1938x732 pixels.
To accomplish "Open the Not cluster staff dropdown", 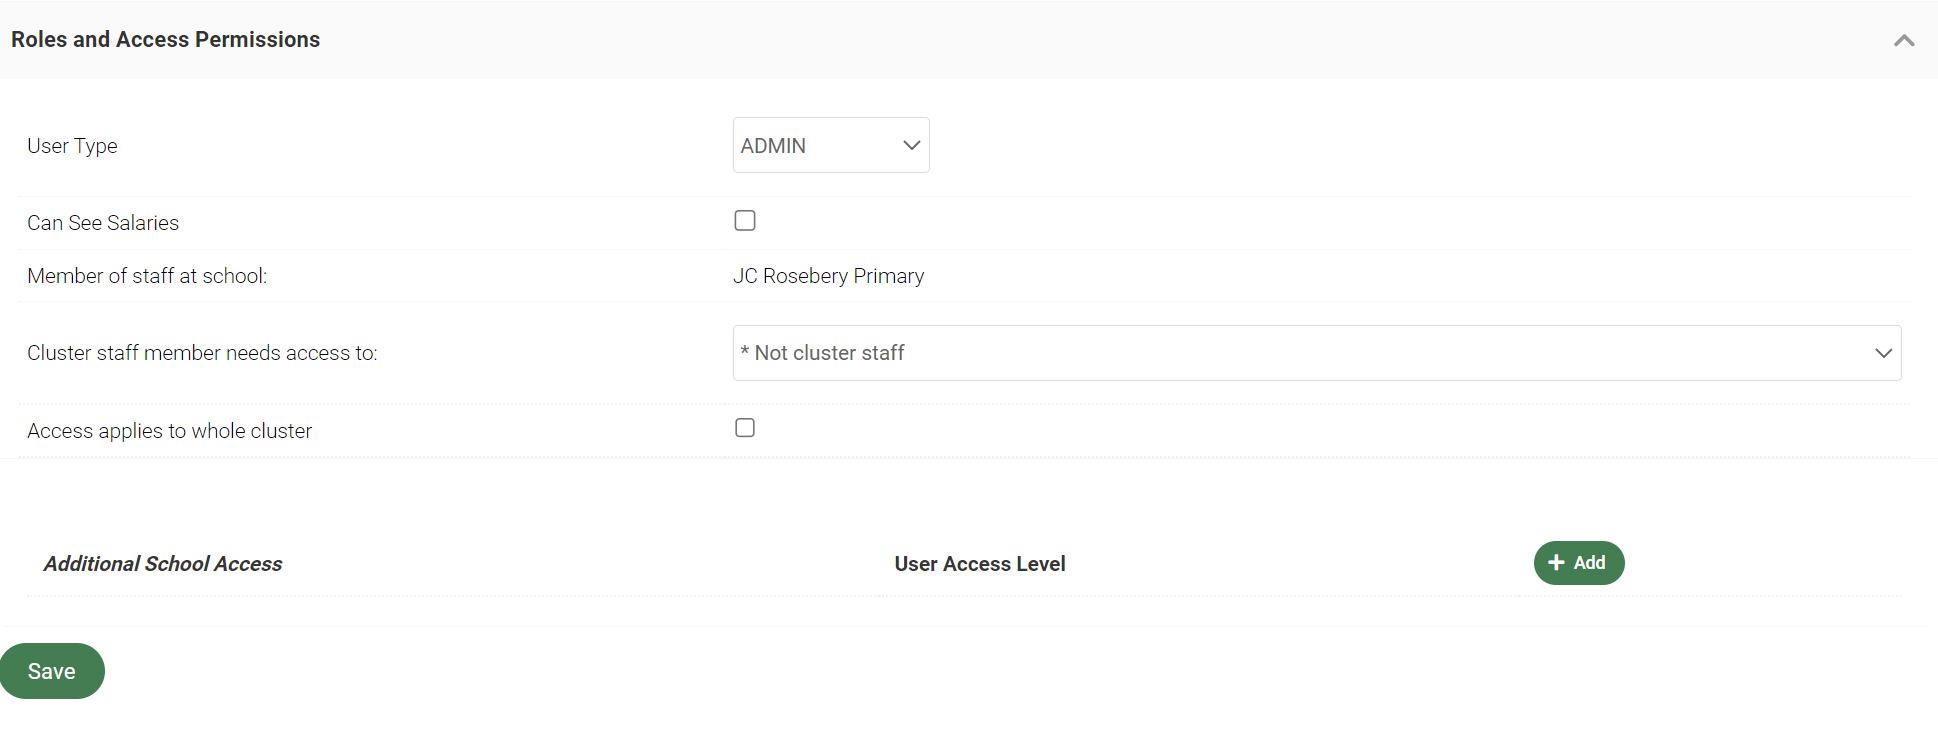I will click(x=1316, y=353).
